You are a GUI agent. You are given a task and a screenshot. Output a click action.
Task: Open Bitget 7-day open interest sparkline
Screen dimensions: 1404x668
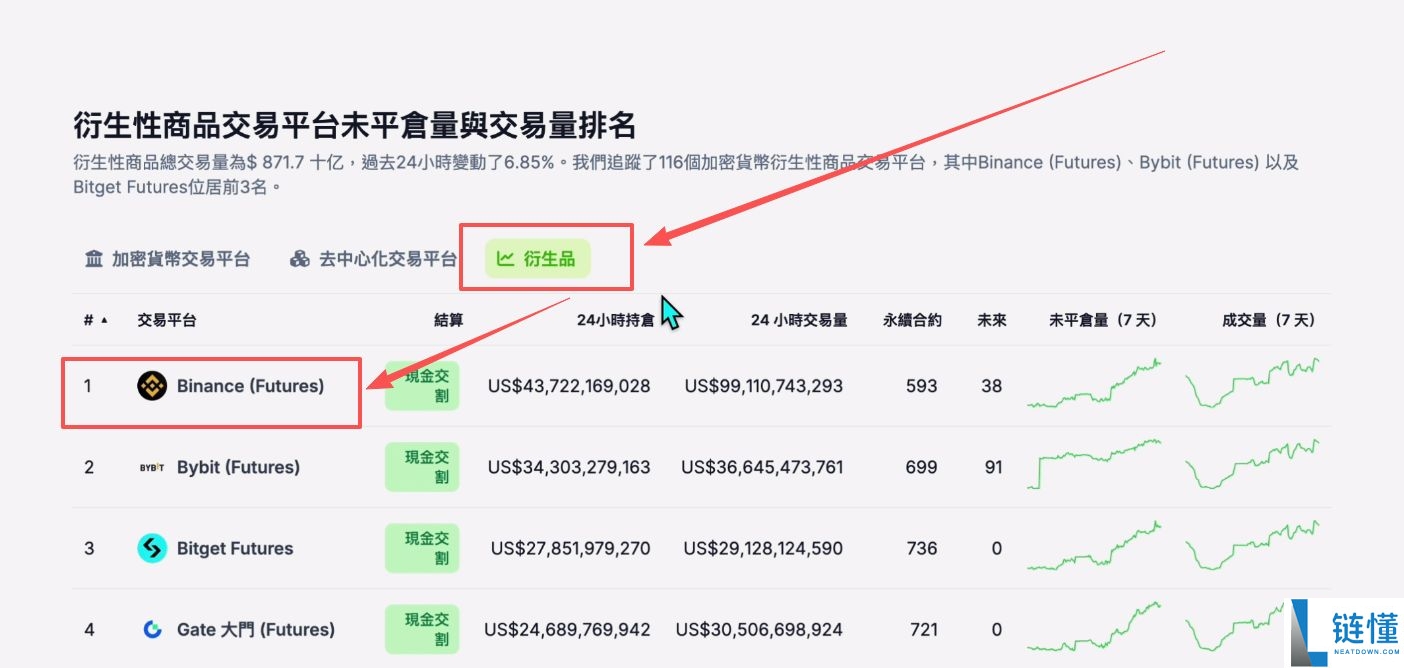tap(1095, 546)
